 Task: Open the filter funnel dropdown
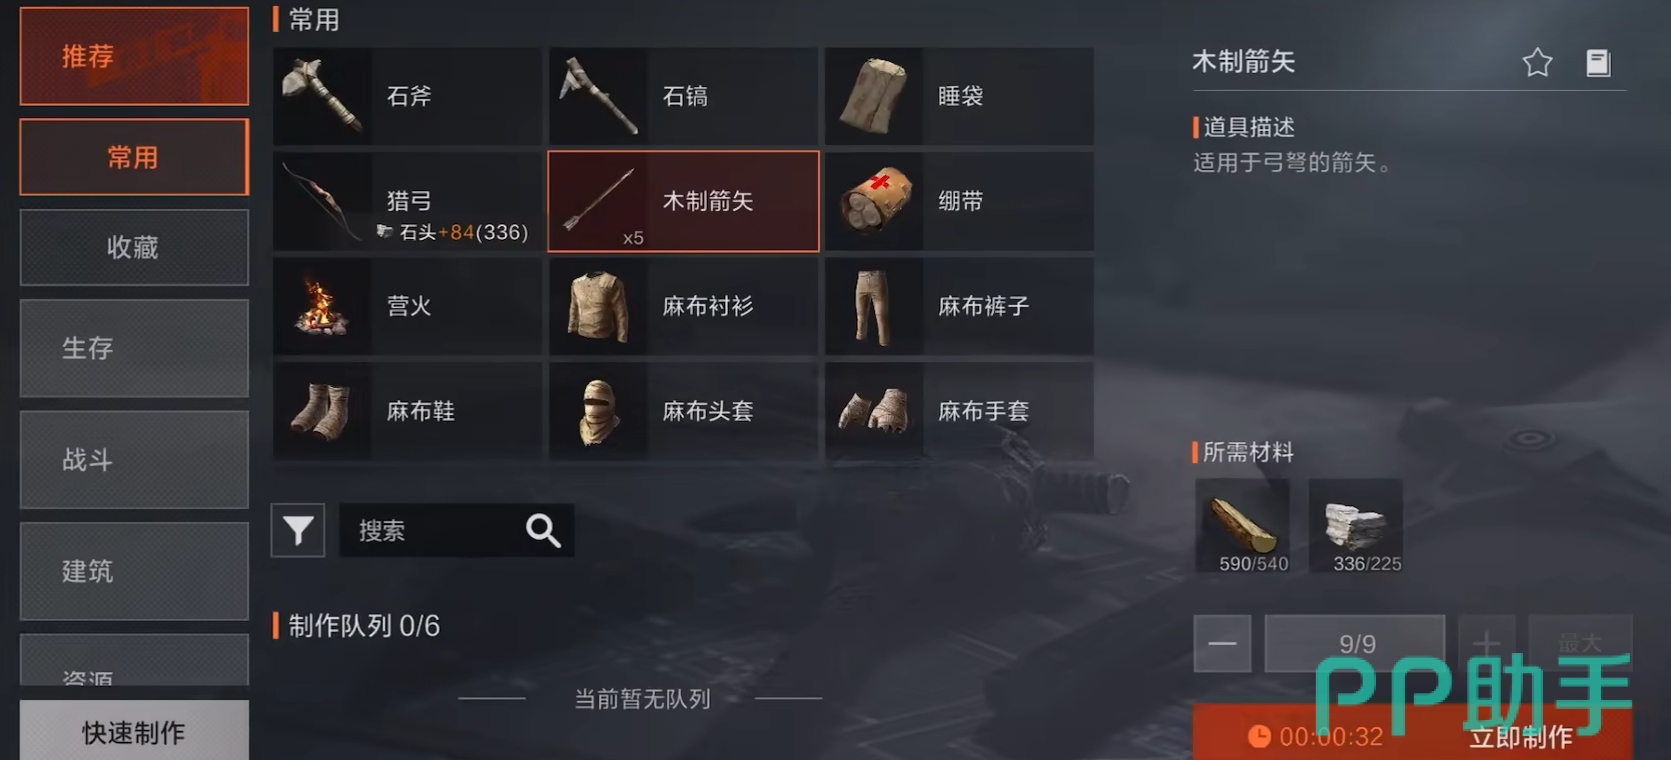pyautogui.click(x=298, y=530)
